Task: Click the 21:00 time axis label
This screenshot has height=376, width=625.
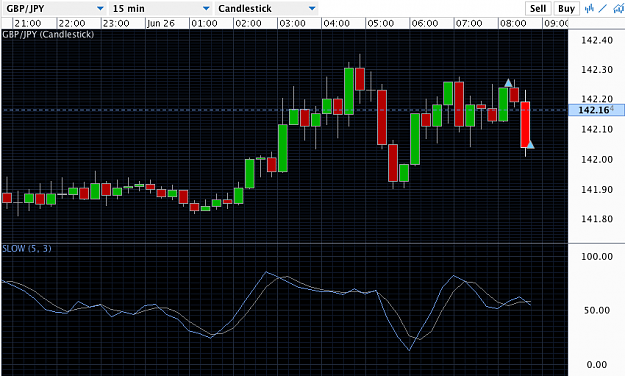Action: [x=28, y=24]
